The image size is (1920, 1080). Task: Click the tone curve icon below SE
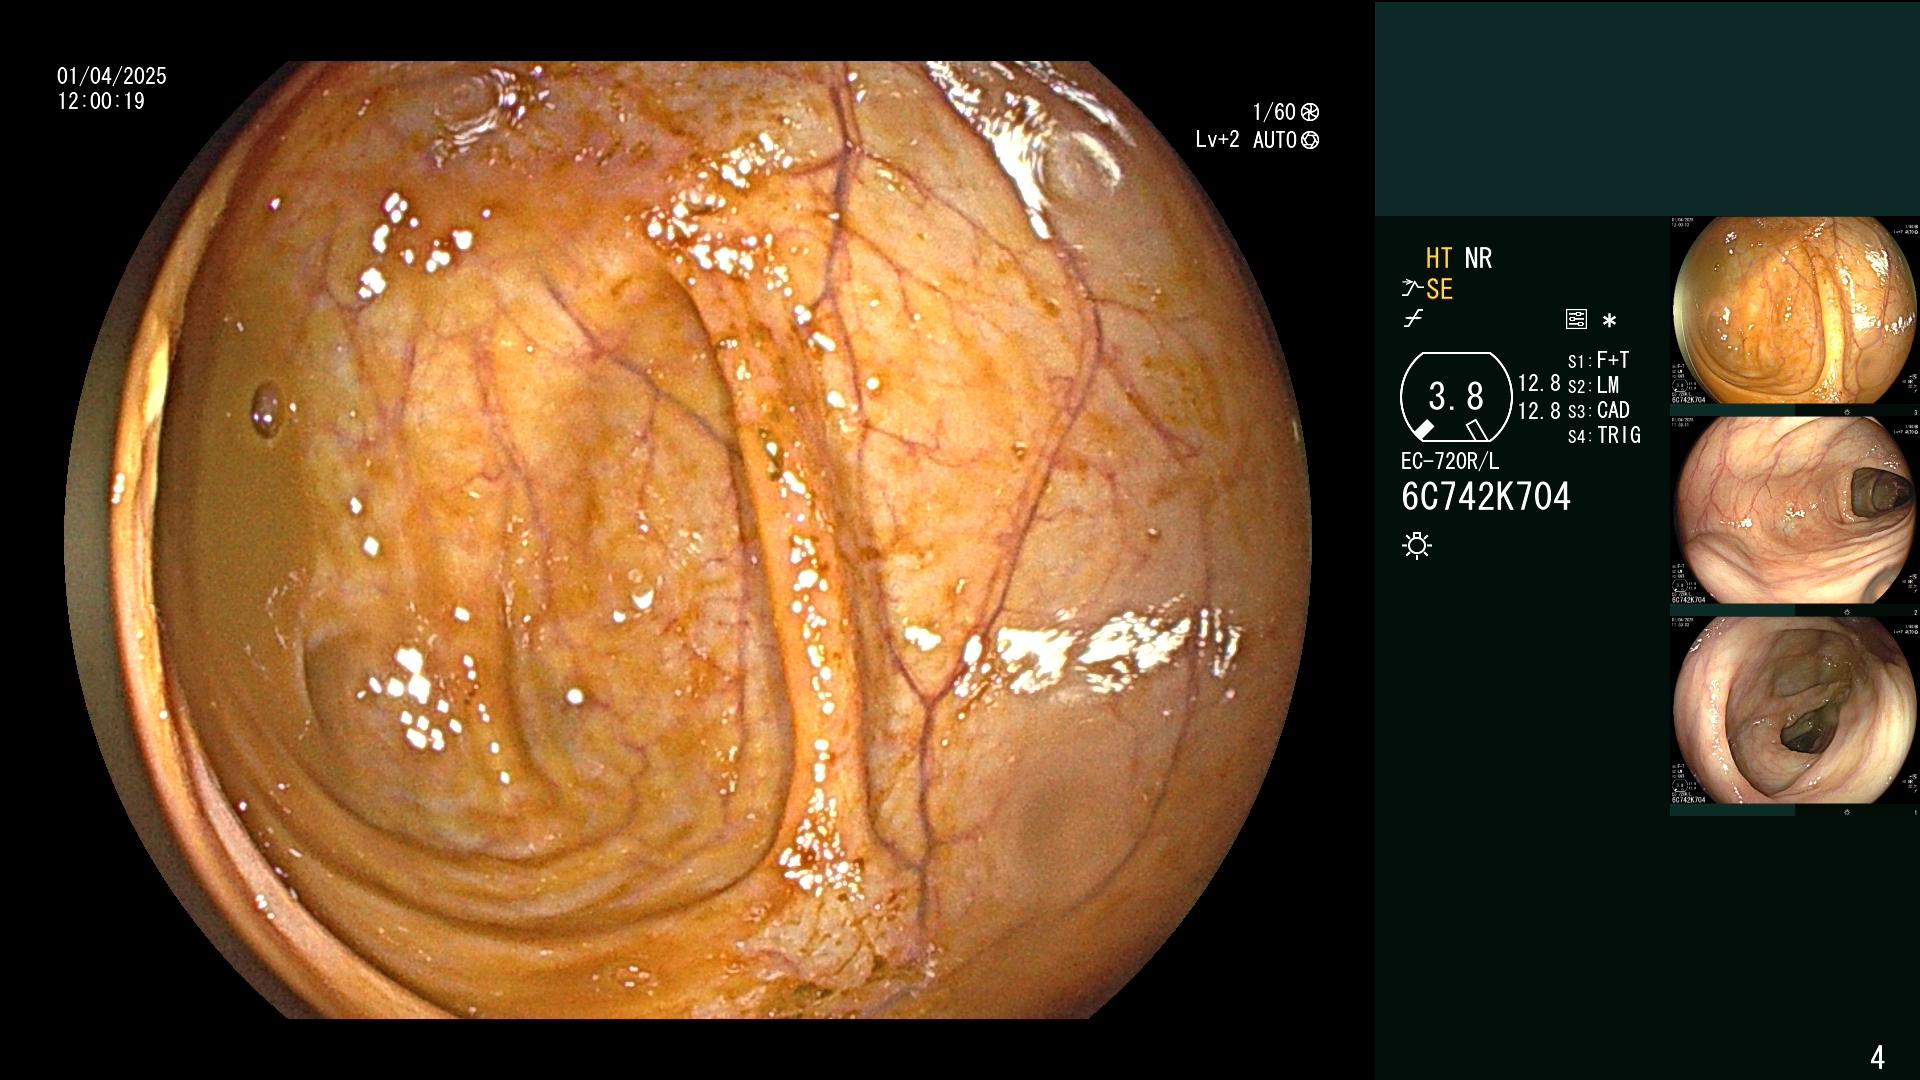click(1413, 319)
